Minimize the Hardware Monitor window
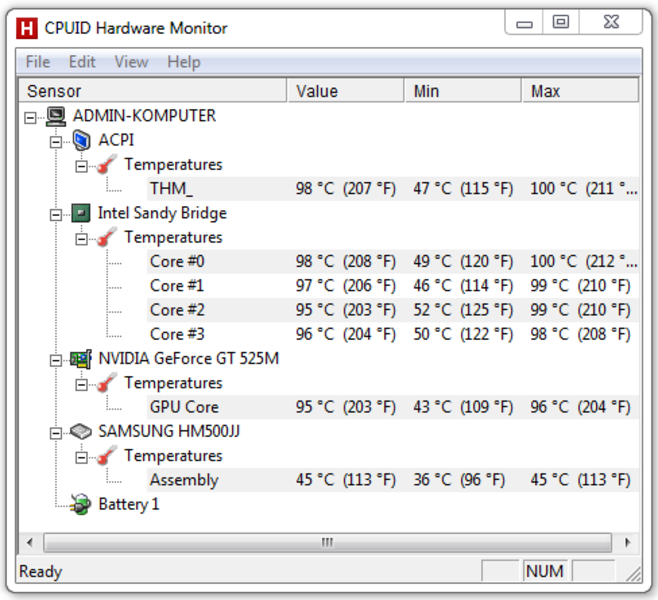The width and height of the screenshot is (658, 600). 524,23
